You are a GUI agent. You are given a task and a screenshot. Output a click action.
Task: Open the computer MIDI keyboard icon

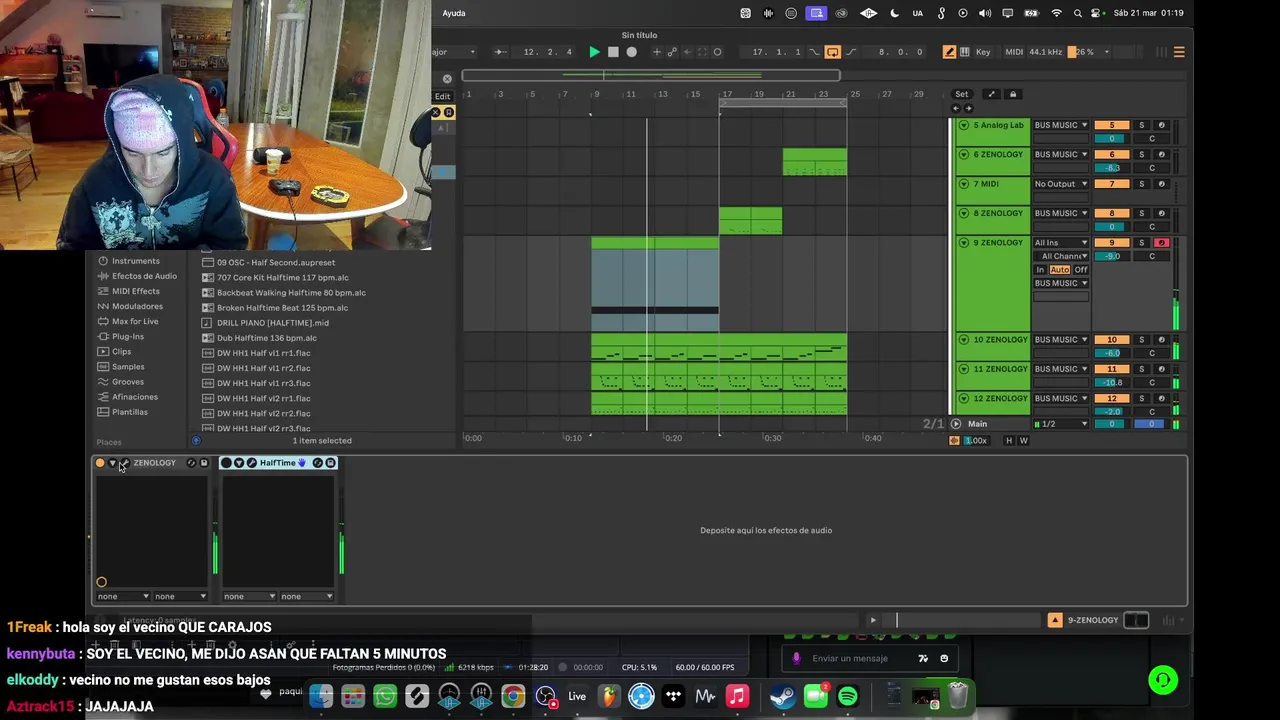(964, 52)
